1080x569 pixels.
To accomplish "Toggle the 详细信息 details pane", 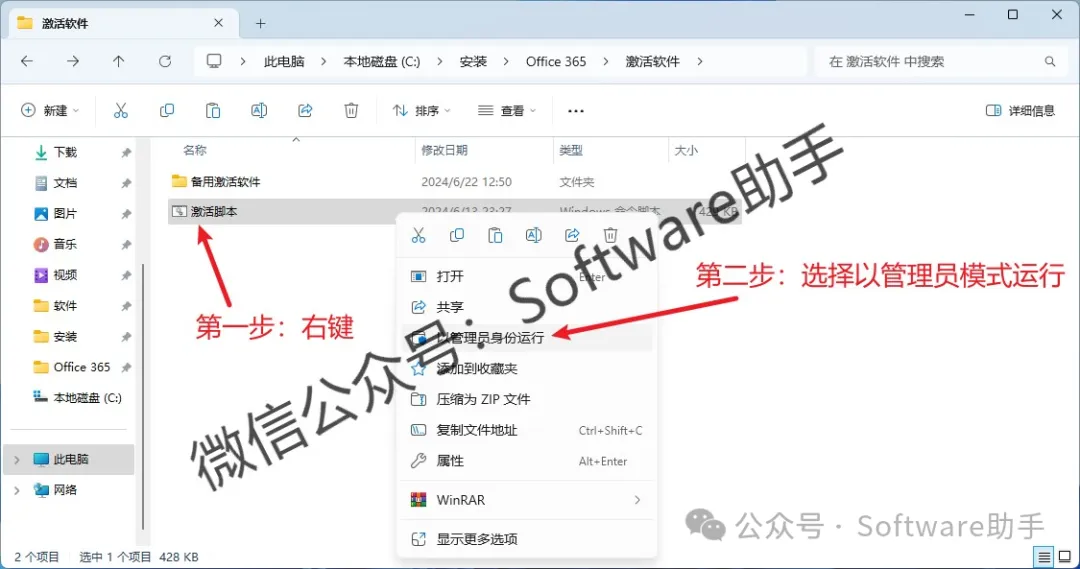I will [1021, 110].
